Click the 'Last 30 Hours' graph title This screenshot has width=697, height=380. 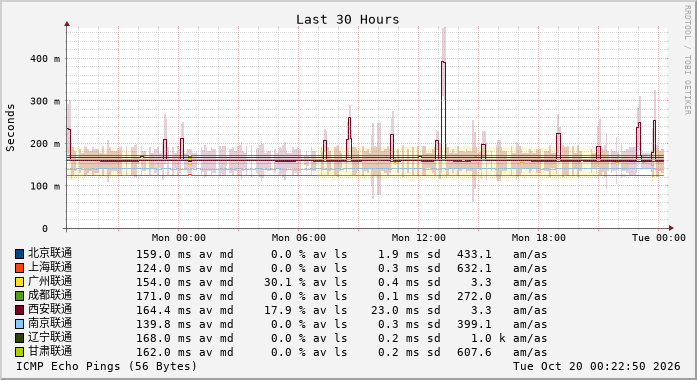(348, 20)
